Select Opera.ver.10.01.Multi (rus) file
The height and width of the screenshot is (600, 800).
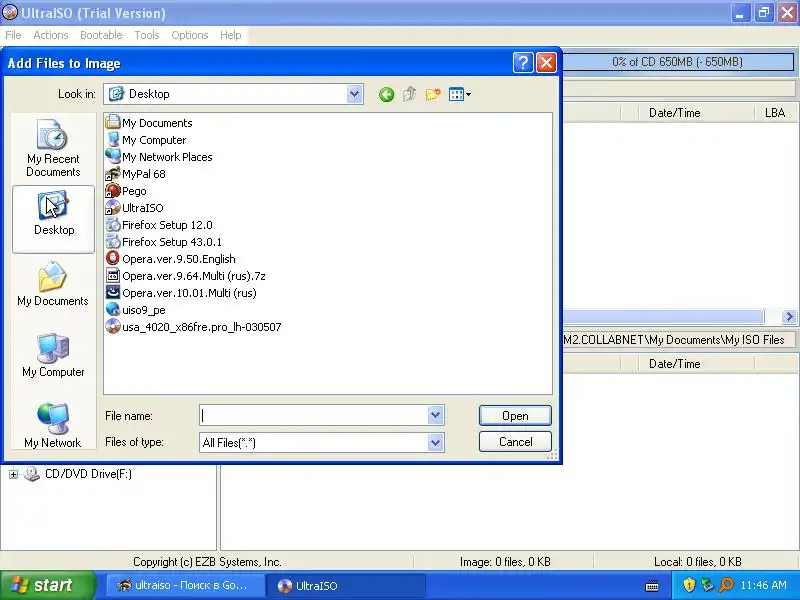pyautogui.click(x=181, y=293)
